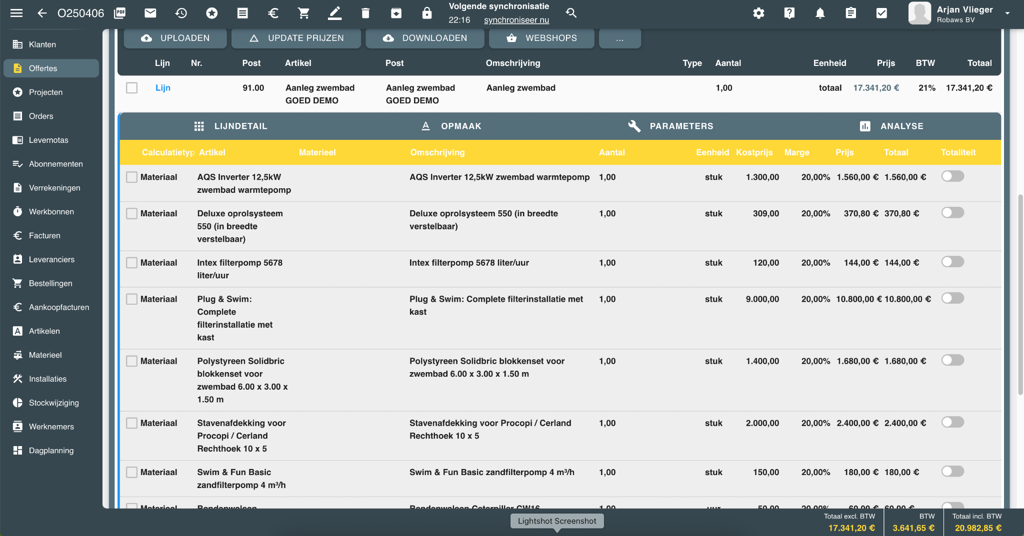1024x536 pixels.
Task: Toggle Totaliteit for Swim & Fun Basic row
Action: pos(952,471)
